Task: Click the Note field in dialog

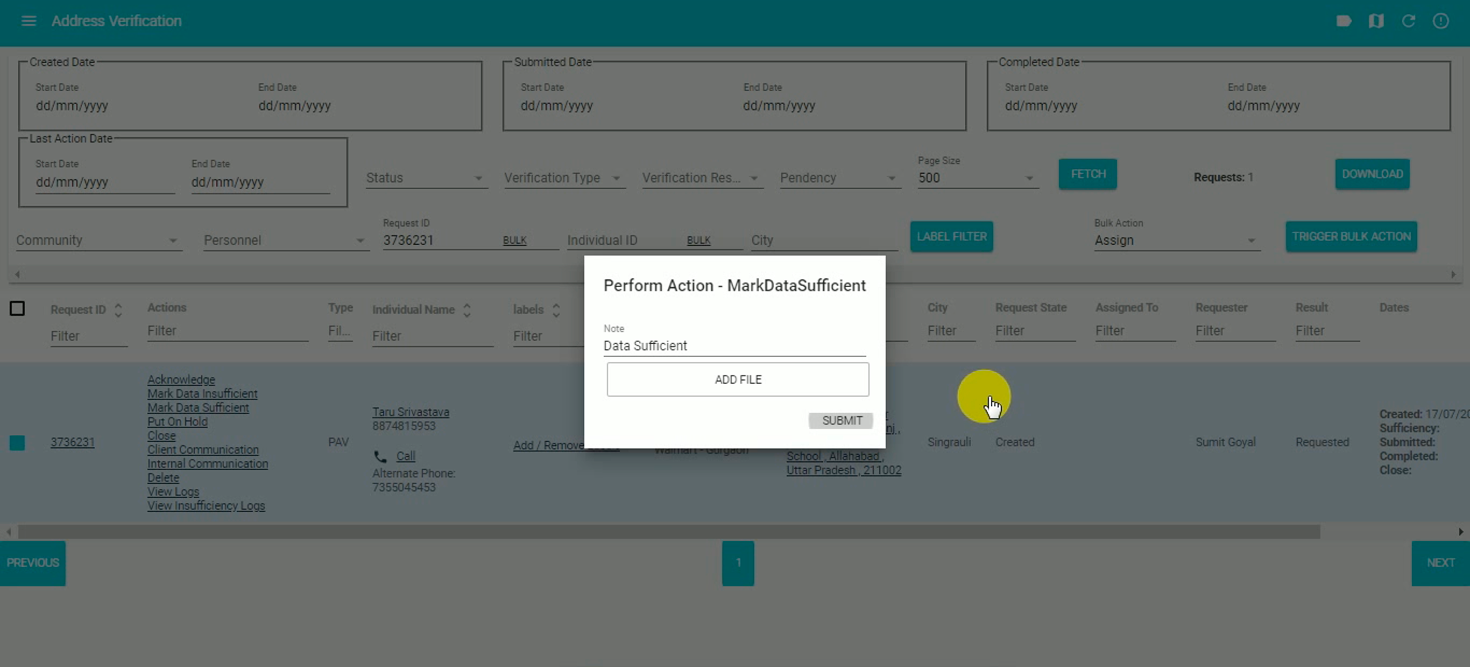Action: point(734,346)
